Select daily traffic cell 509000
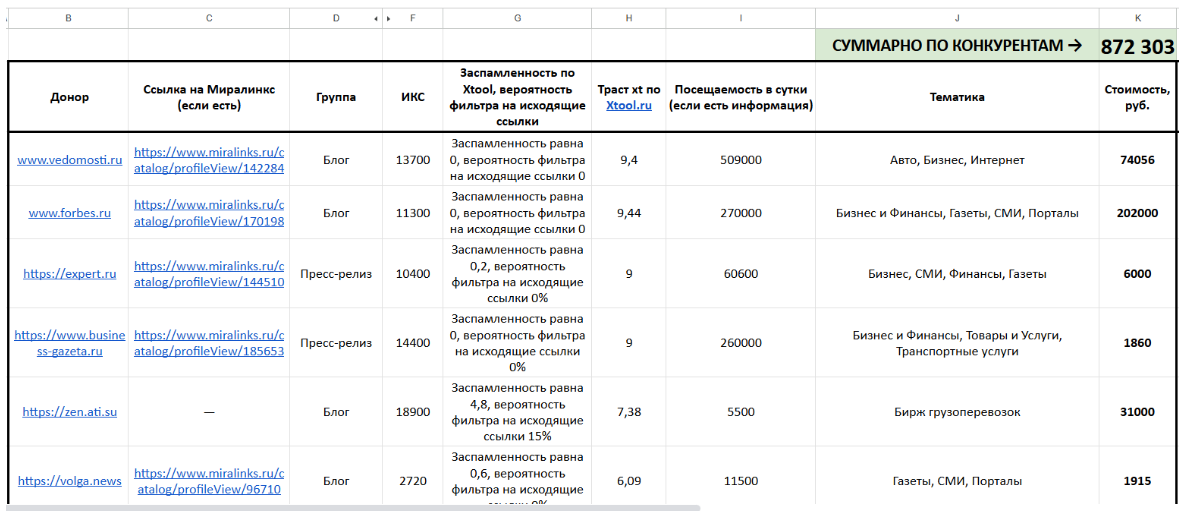The height and width of the screenshot is (512, 1181). point(741,160)
